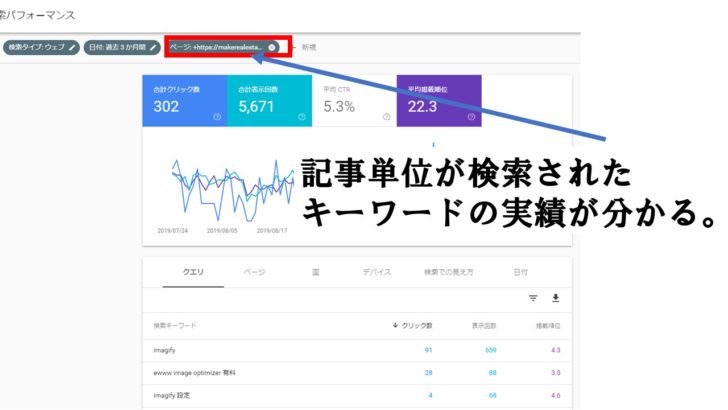Screen dimensions: 728x410
Task: Toggle the 平均掲載順位 metric card
Action: tap(437, 100)
